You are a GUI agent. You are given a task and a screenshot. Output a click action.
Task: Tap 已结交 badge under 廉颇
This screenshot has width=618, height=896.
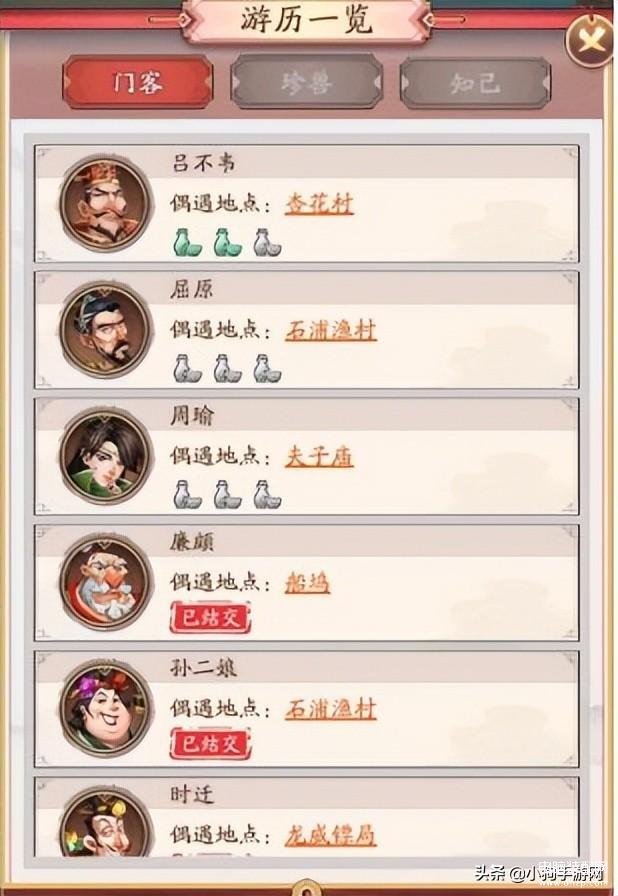tap(211, 618)
